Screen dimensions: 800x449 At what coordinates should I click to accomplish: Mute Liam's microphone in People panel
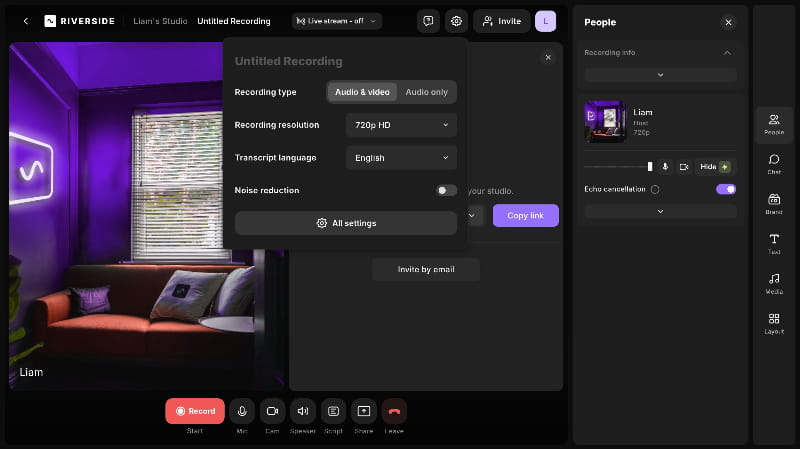[x=665, y=167]
